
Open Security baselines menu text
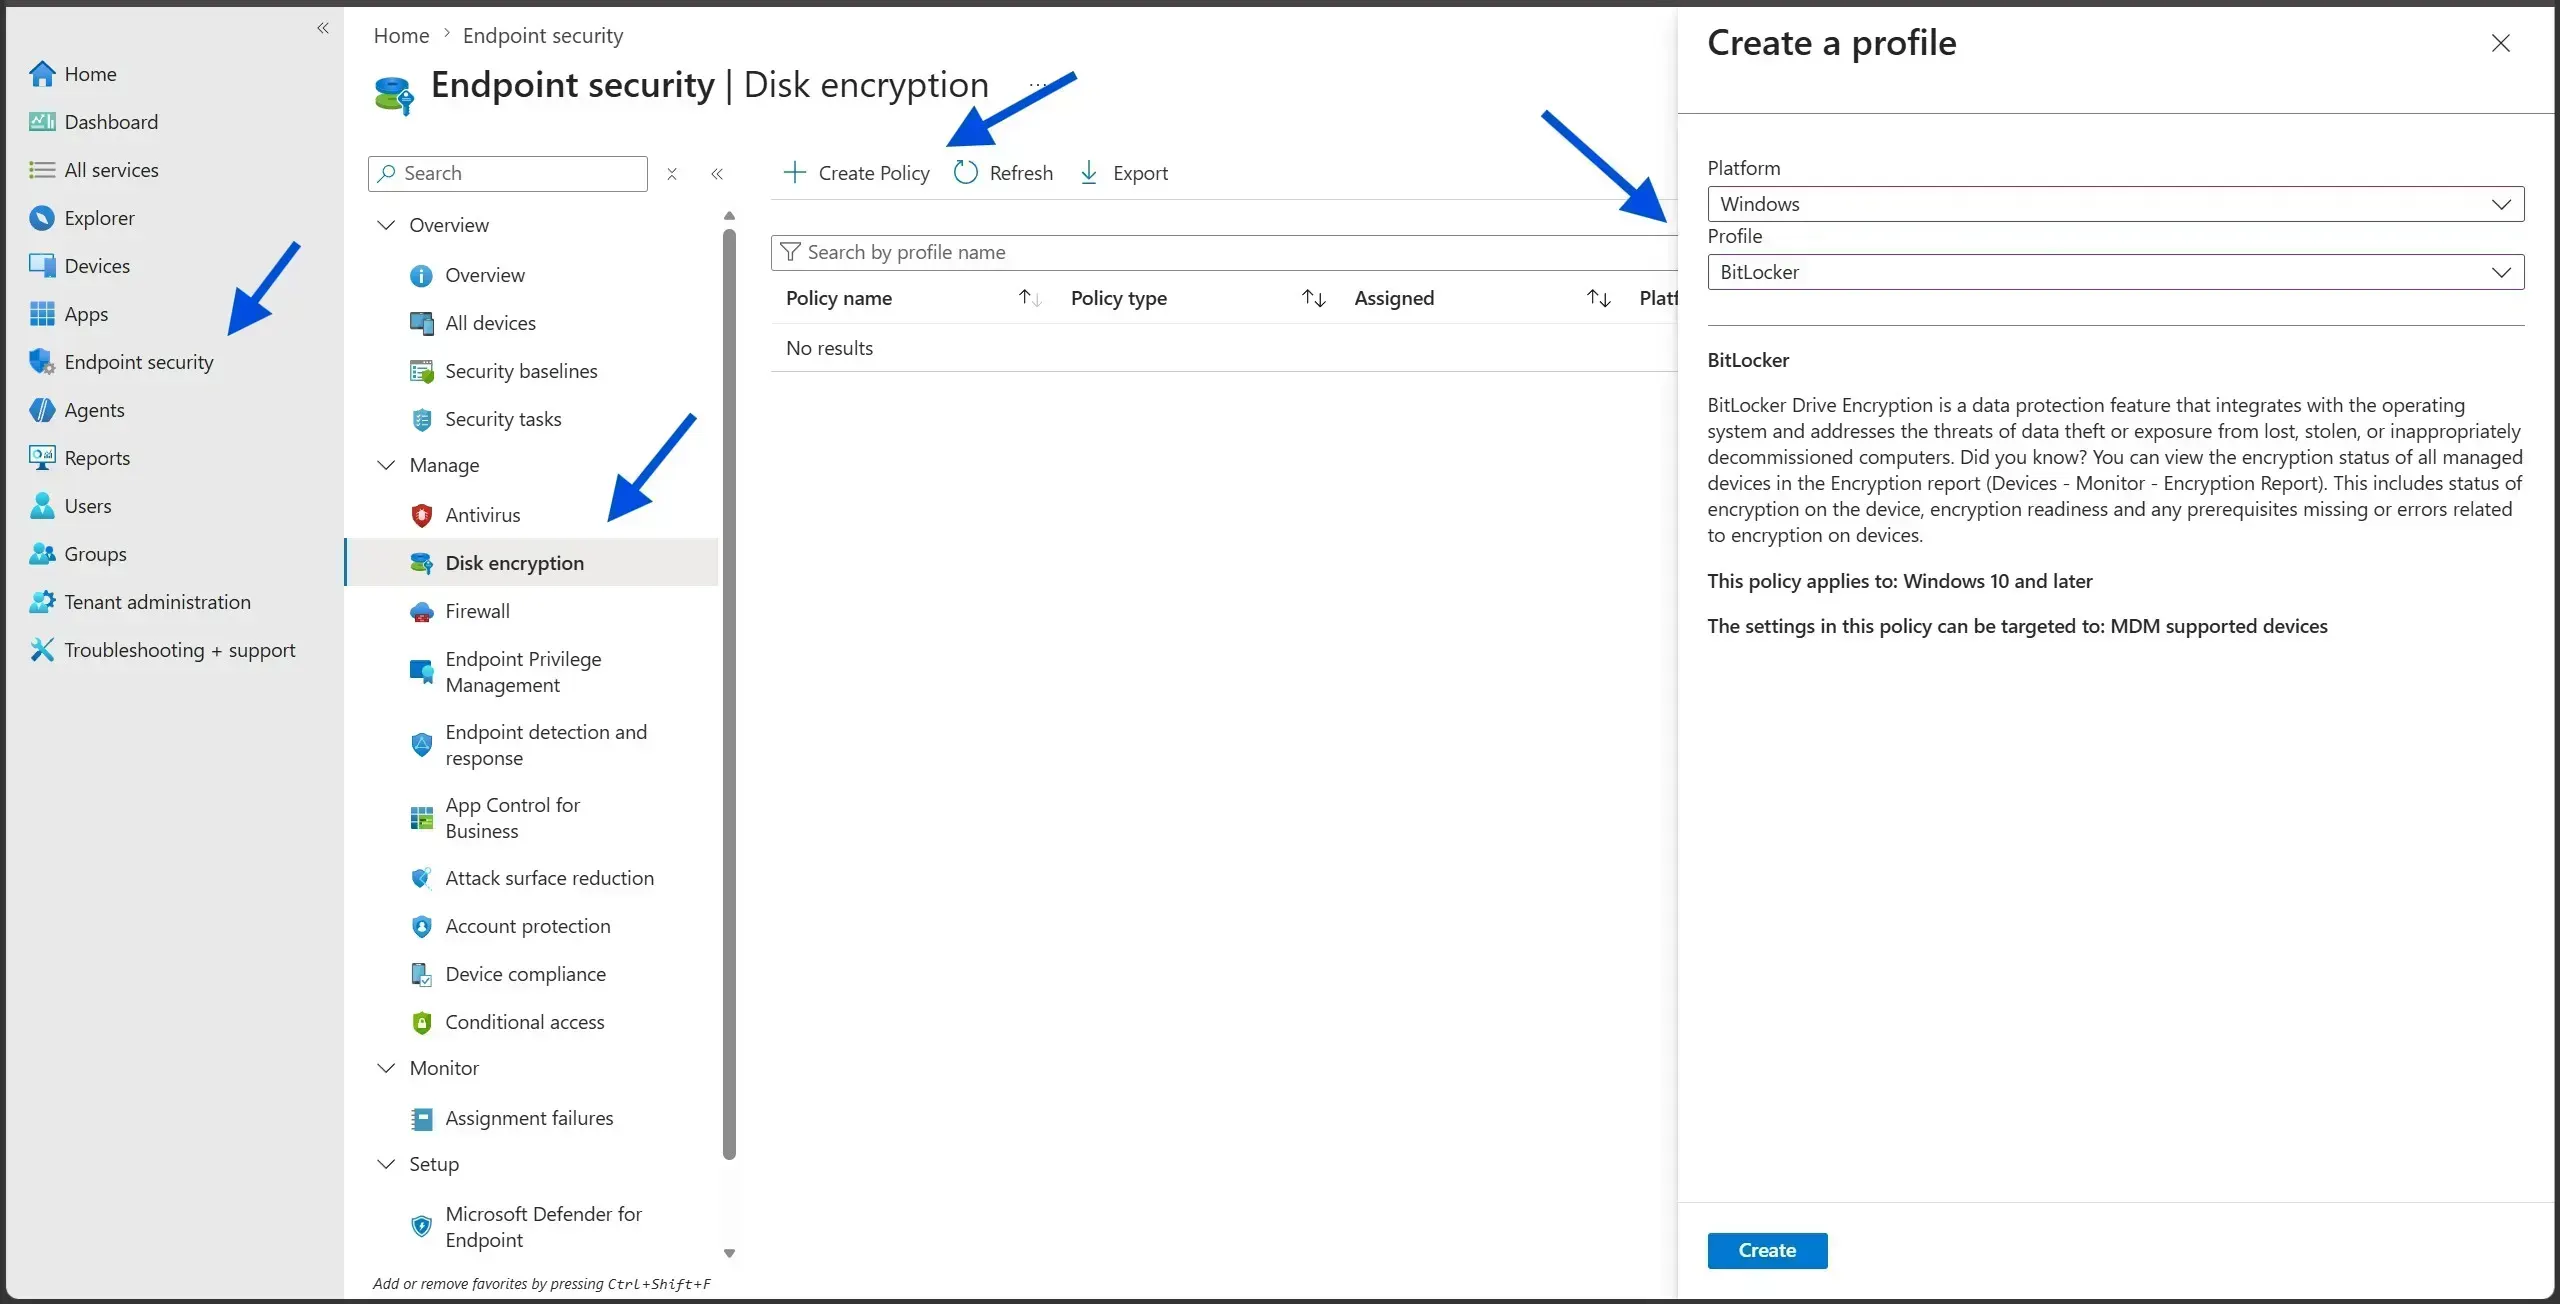pos(521,371)
